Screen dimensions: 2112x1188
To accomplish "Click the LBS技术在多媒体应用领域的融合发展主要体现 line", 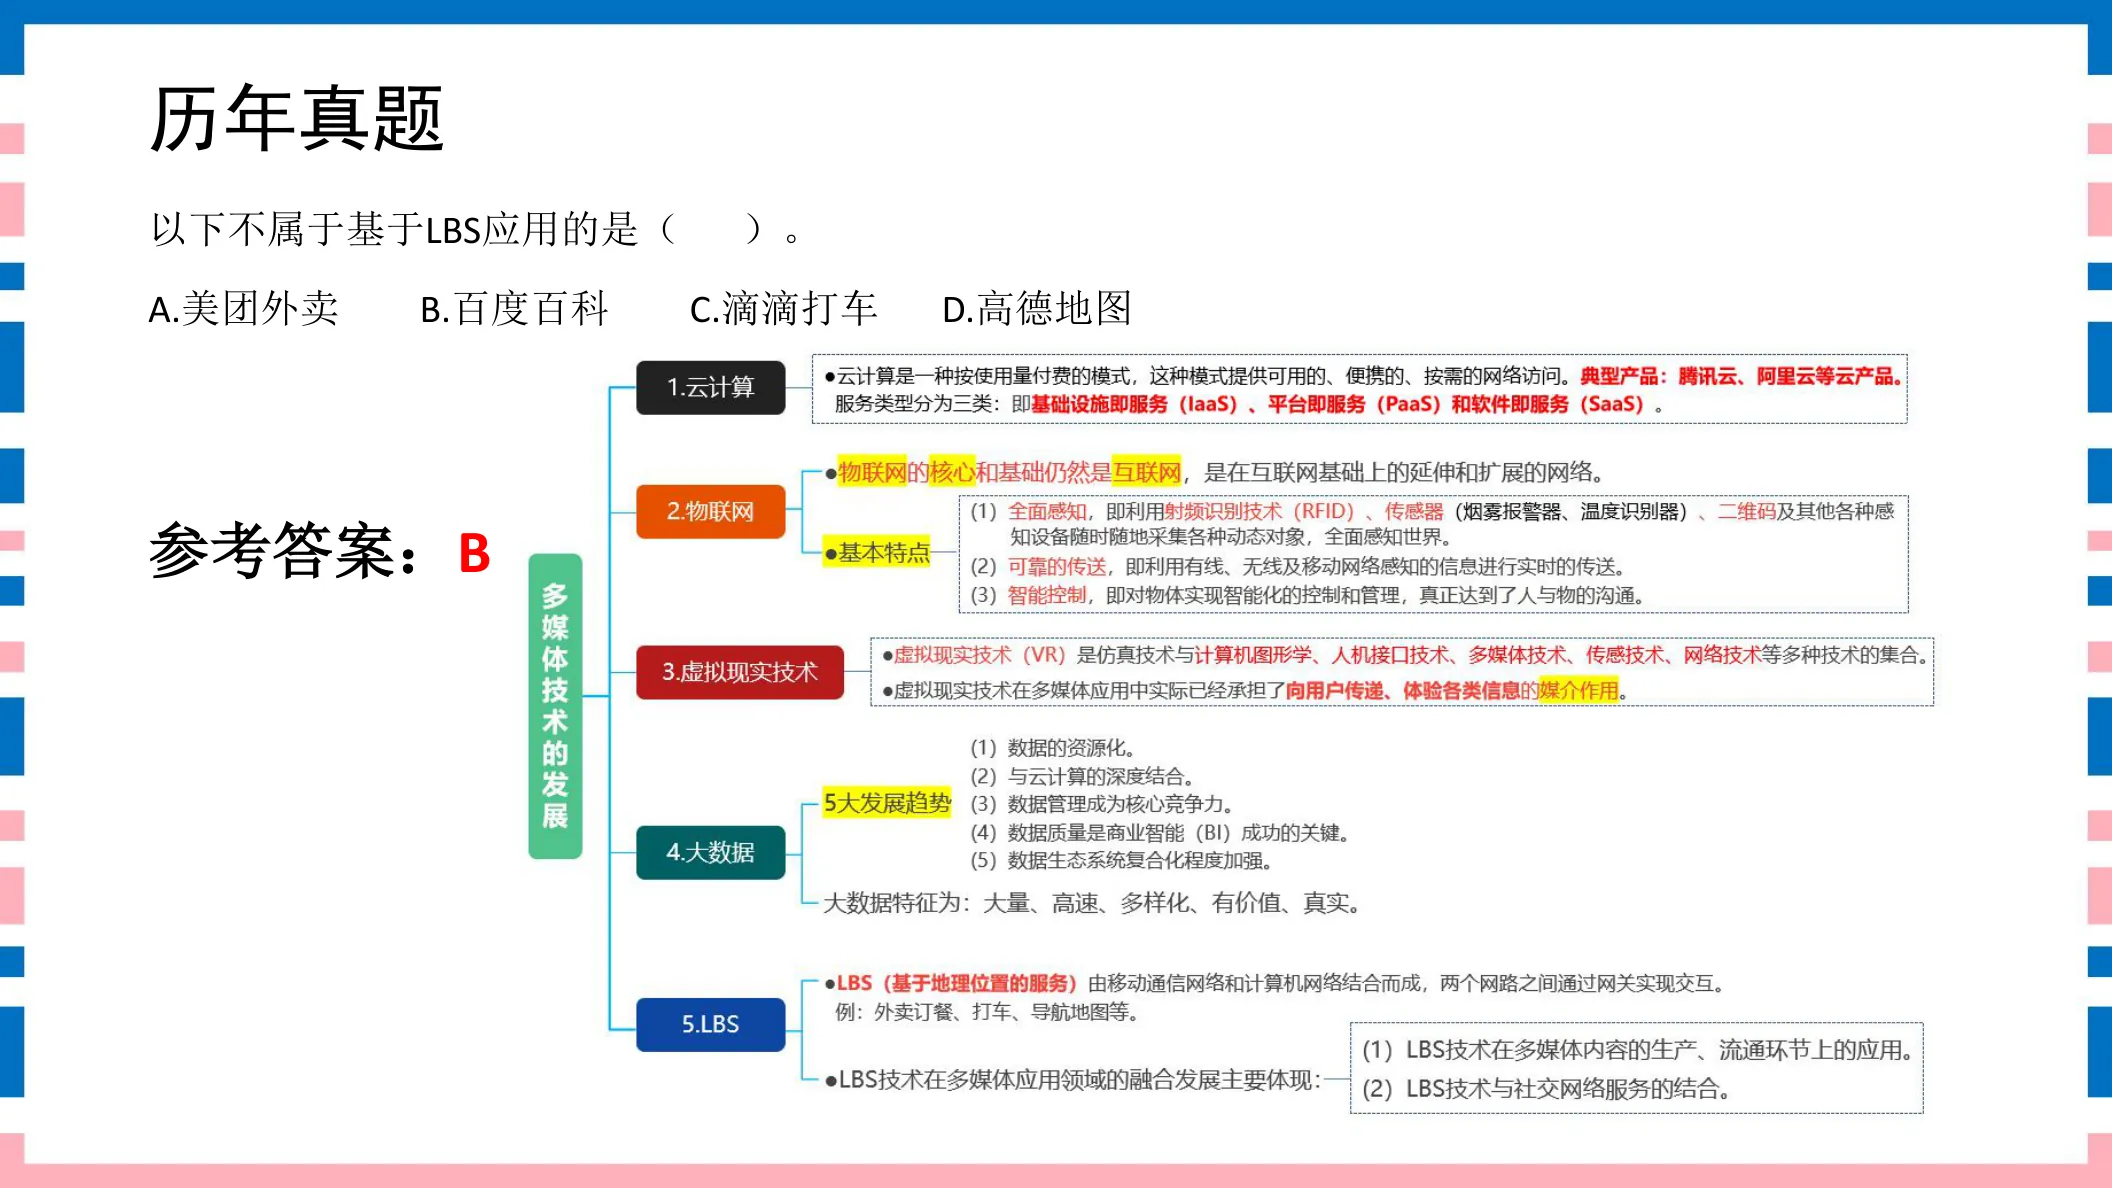I will pyautogui.click(x=1073, y=1080).
